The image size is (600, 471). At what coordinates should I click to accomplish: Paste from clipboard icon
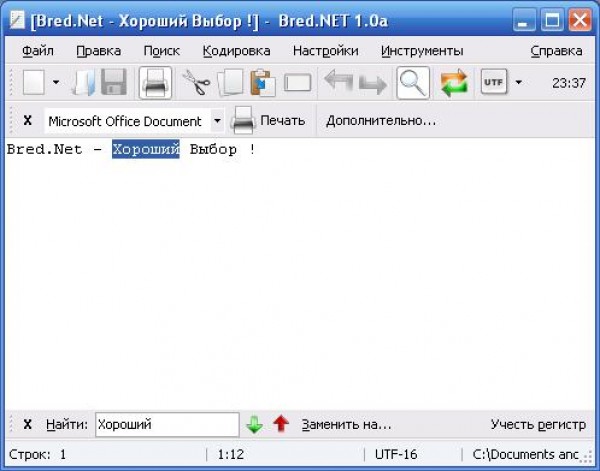(263, 82)
